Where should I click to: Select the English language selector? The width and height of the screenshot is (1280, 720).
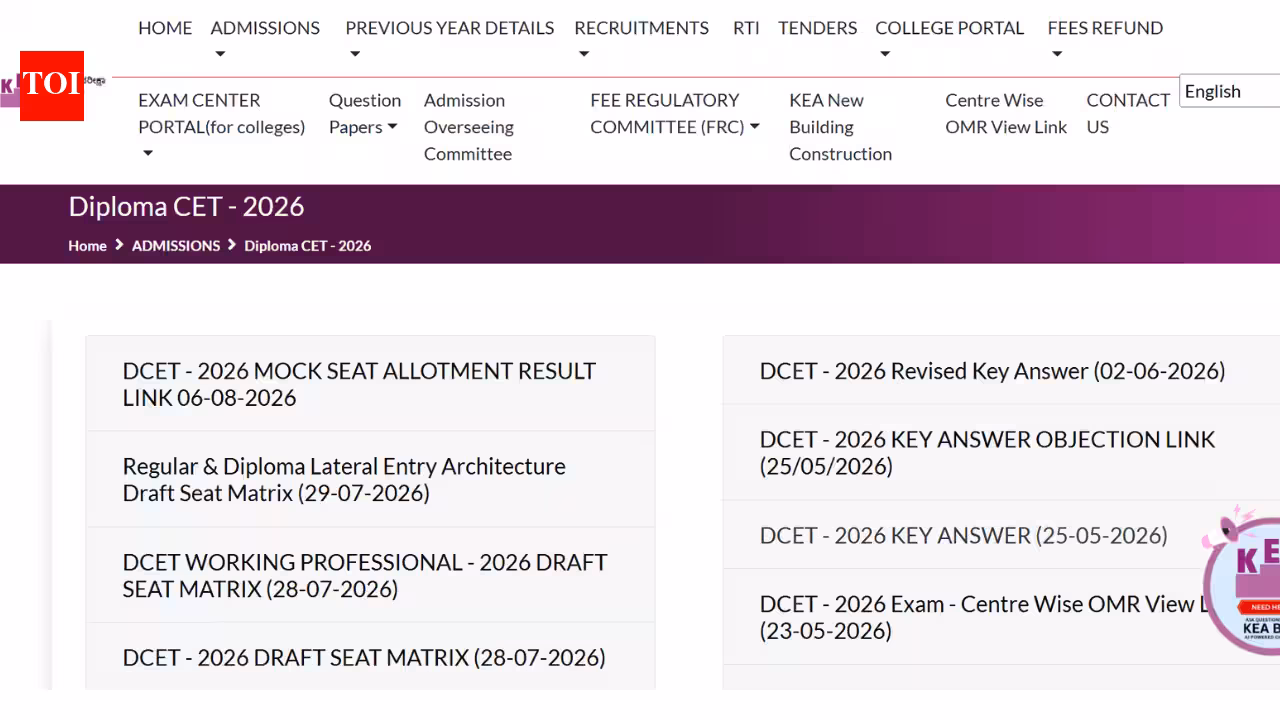point(1230,91)
